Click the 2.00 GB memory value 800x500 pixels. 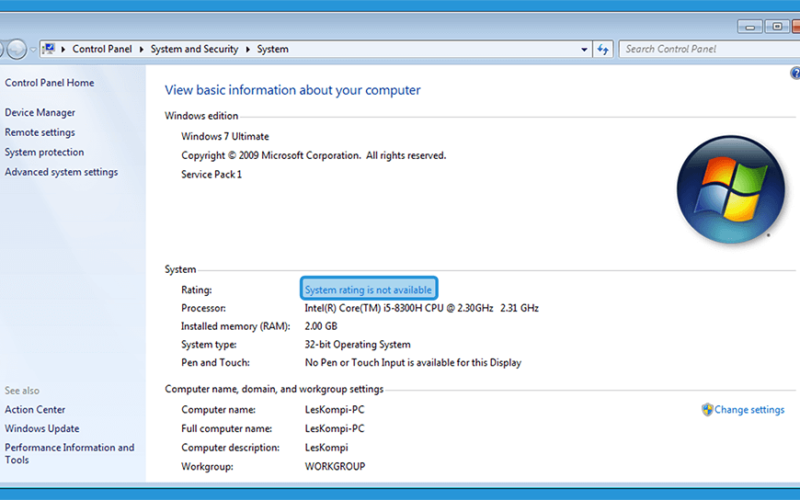(x=321, y=326)
